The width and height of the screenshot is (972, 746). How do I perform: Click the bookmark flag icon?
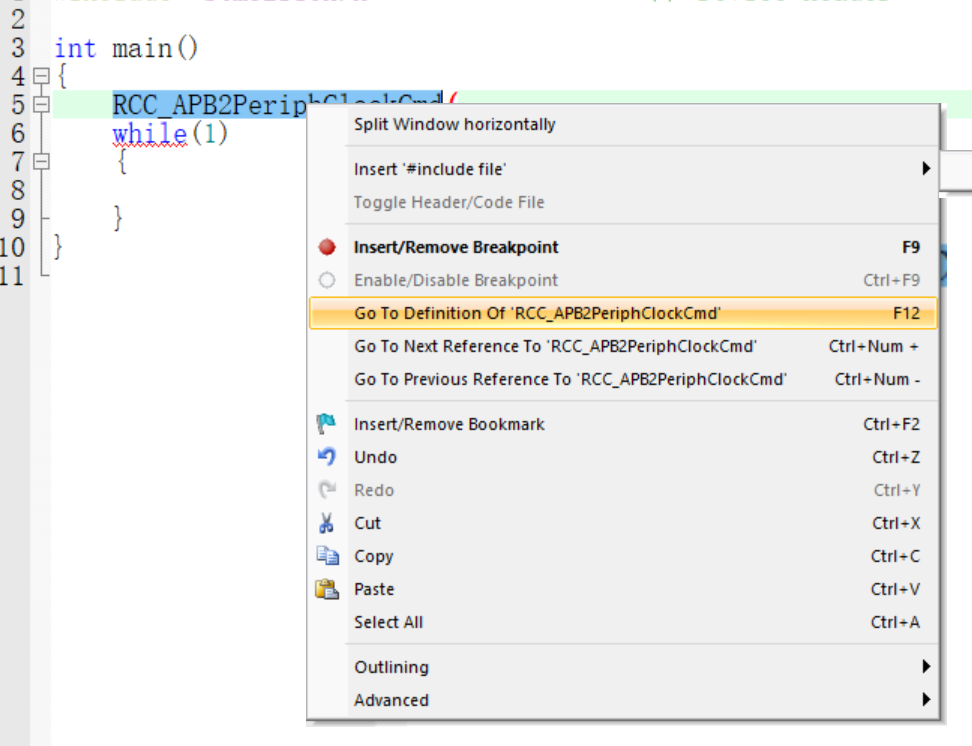[x=326, y=424]
